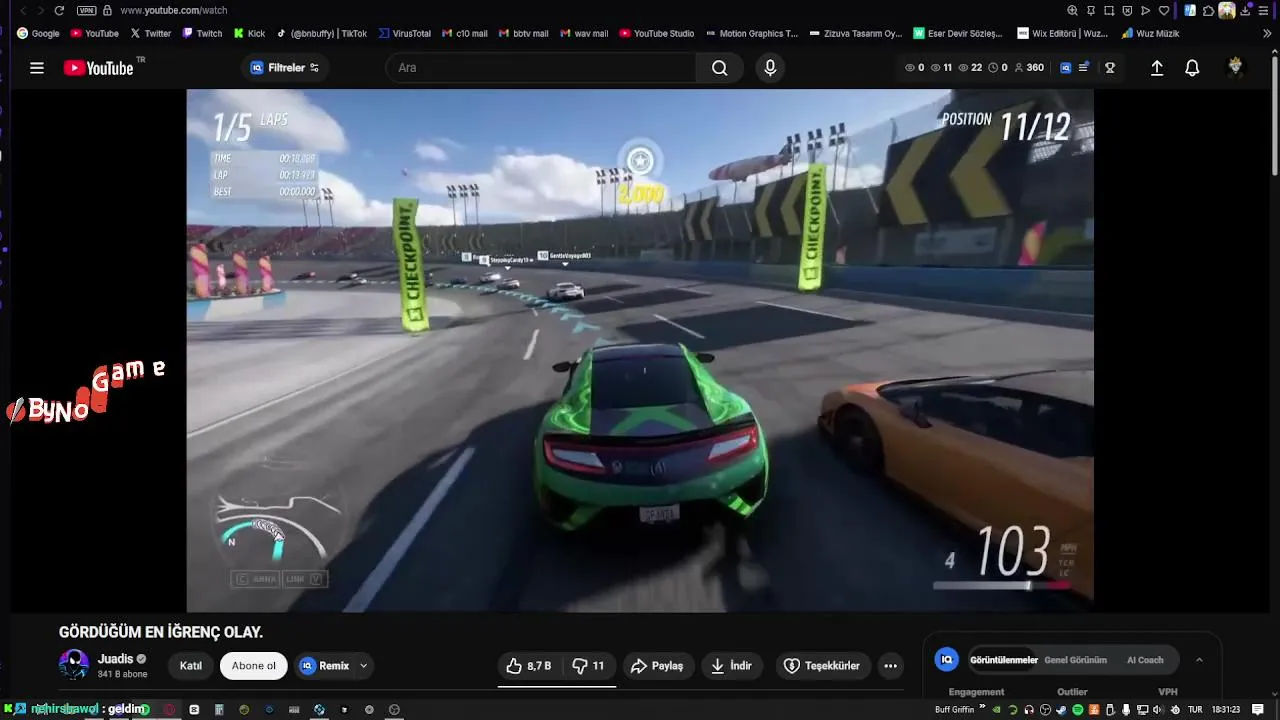Select the Genel Görünüm tab
Screen dimensions: 1280x720
pyautogui.click(x=1075, y=660)
